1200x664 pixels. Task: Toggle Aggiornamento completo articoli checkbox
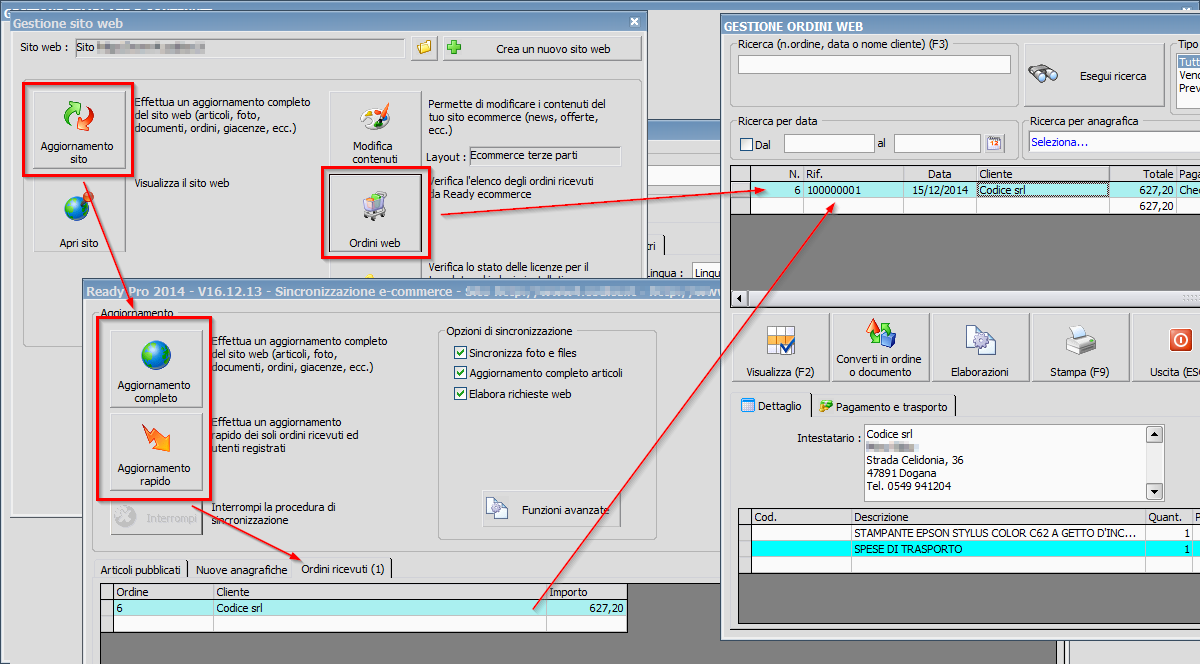pyautogui.click(x=460, y=373)
